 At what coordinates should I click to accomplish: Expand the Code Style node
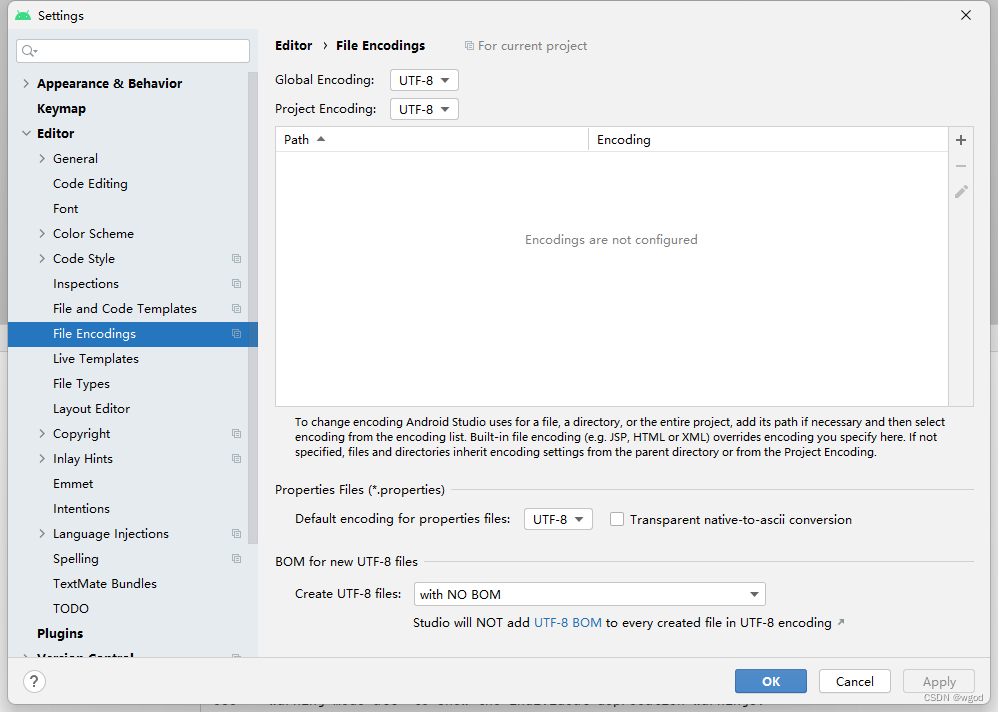[42, 258]
